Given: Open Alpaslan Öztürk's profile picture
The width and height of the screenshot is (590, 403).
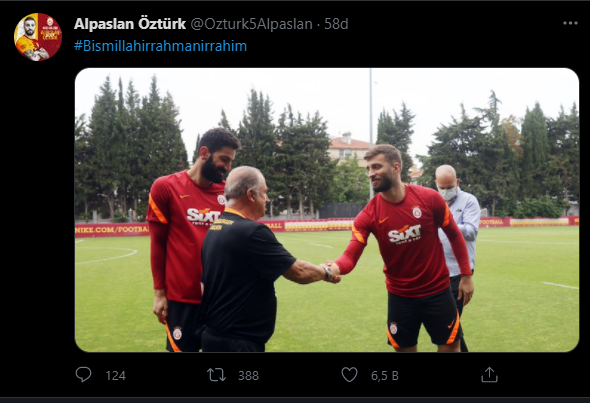Looking at the screenshot, I should (38, 37).
